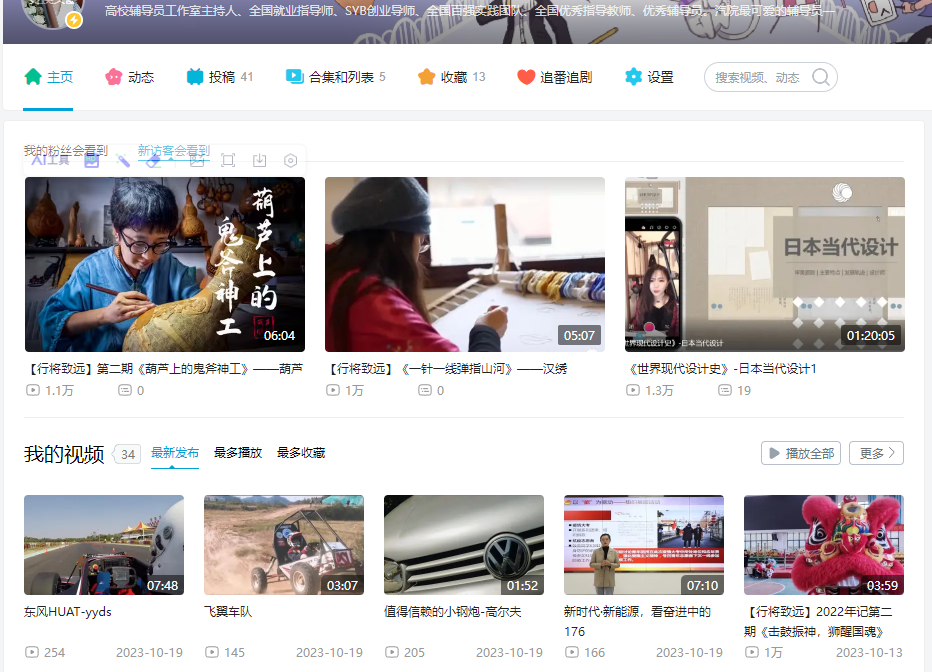Select the pen annotation tool
The height and width of the screenshot is (672, 932).
click(123, 160)
